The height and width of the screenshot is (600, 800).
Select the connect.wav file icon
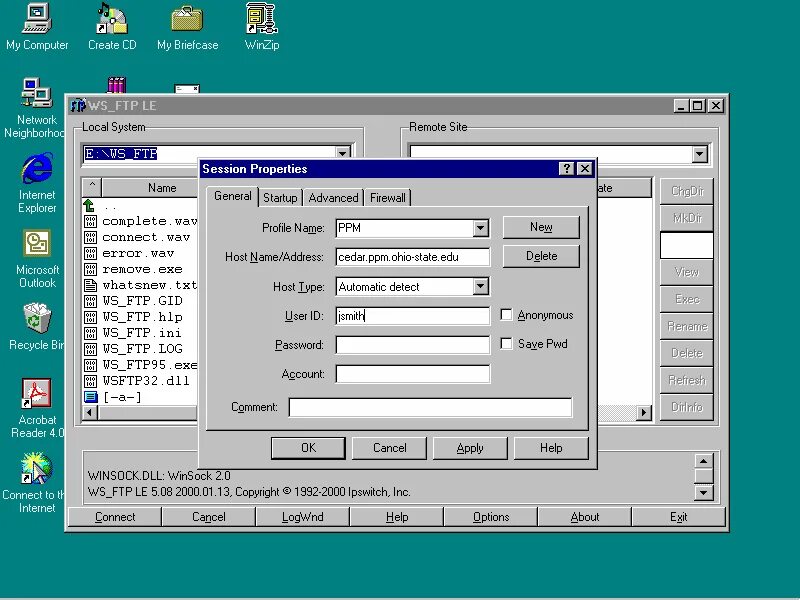90,237
